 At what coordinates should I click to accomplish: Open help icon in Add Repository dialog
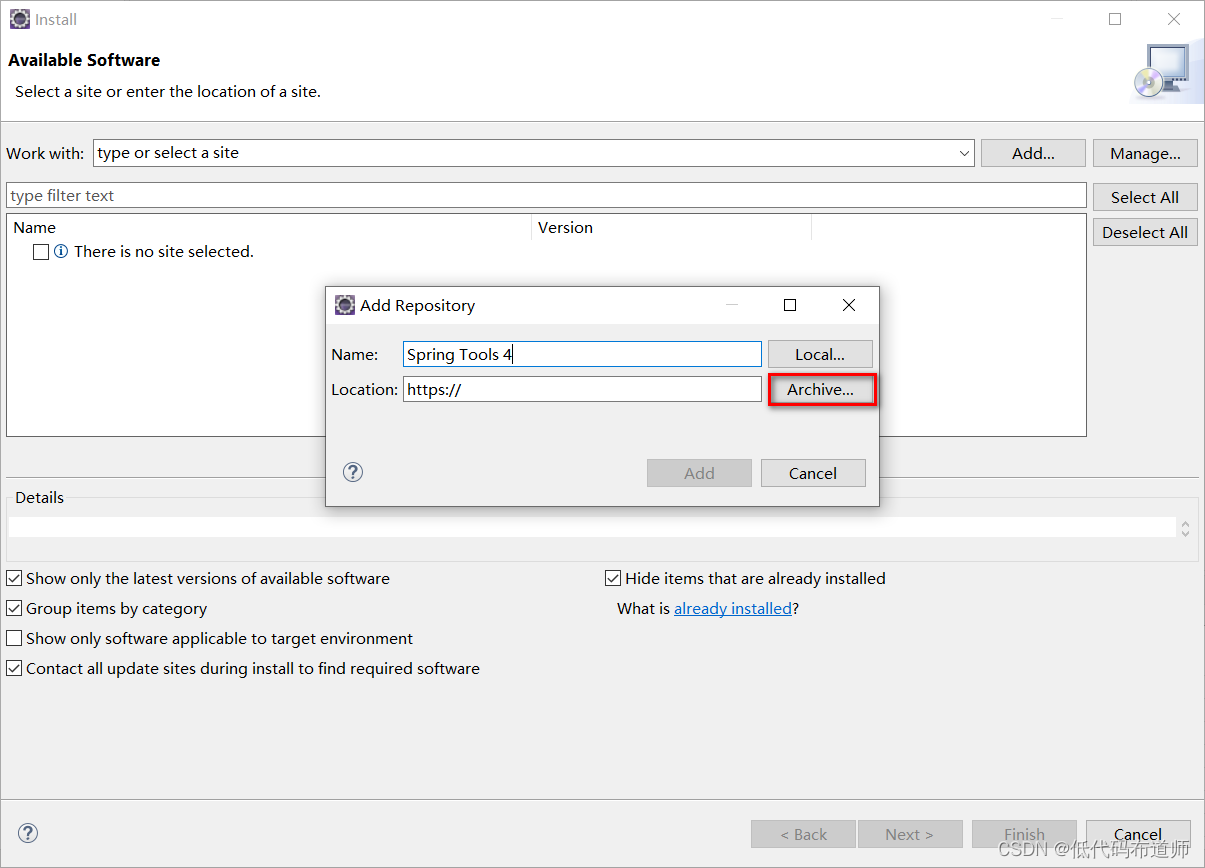(x=353, y=472)
